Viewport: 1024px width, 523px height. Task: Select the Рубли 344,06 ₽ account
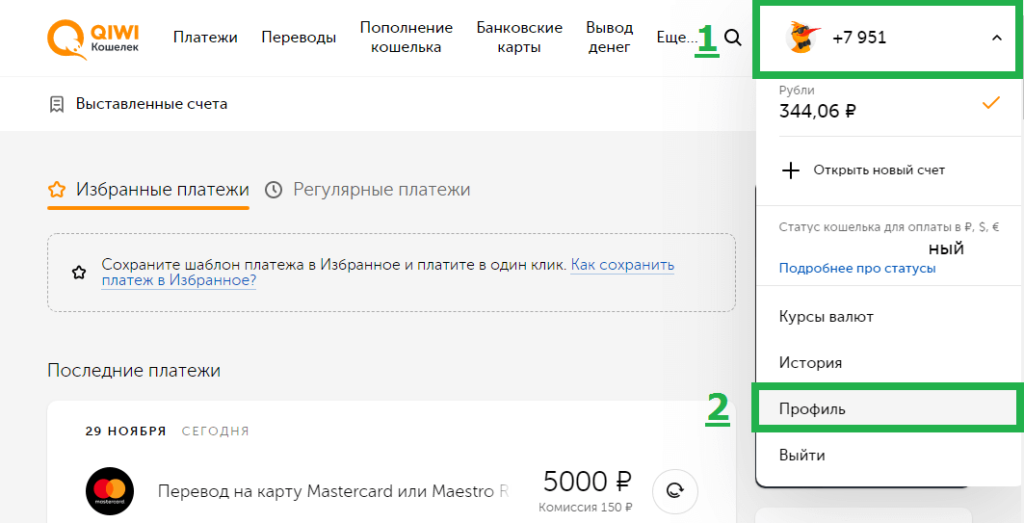point(889,103)
